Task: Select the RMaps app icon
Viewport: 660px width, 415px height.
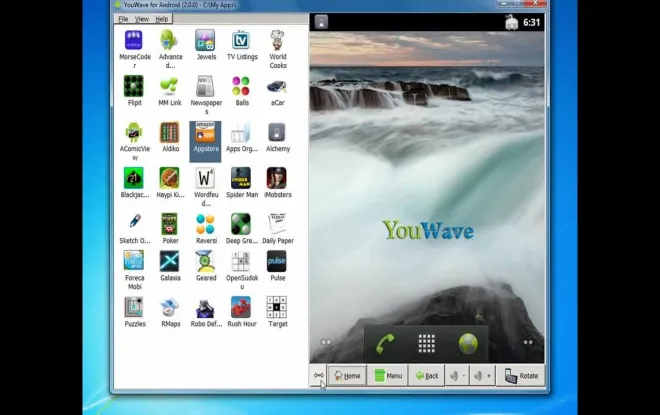Action: click(170, 307)
